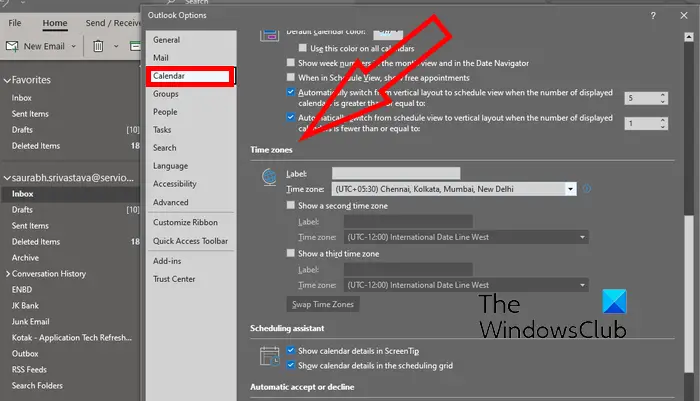Open the JK Bank folder
The height and width of the screenshot is (401, 700).
pyautogui.click(x=25, y=305)
